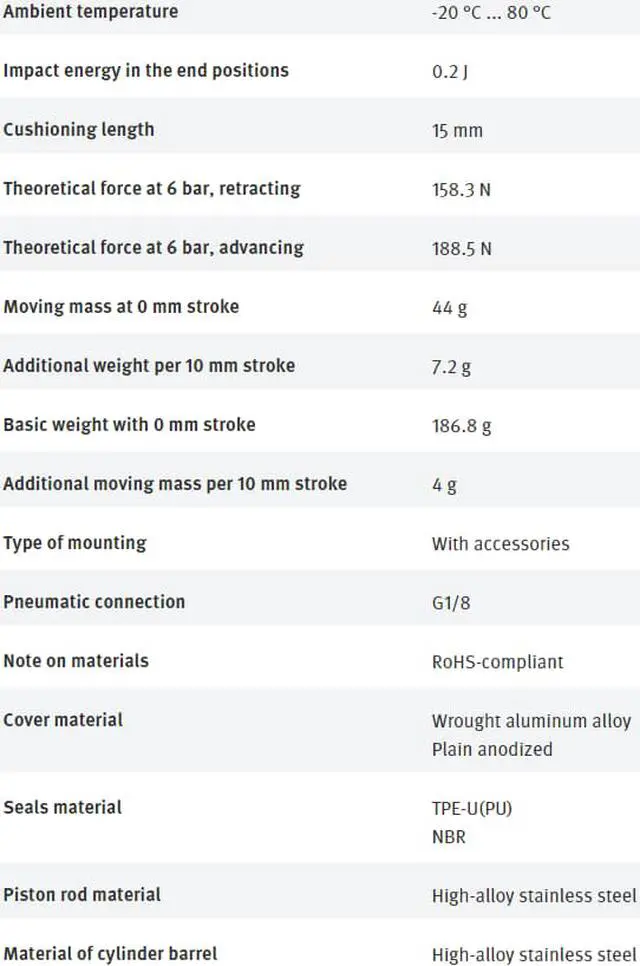Click the Piston rod material label
The height and width of the screenshot is (966, 640).
[x=82, y=895]
